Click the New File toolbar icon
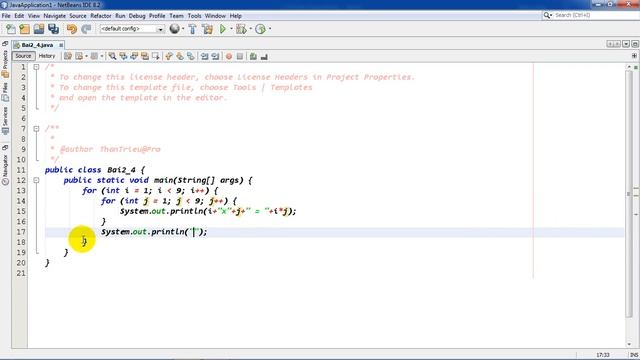Screen dimensions: 640x360 [x=11, y=29]
